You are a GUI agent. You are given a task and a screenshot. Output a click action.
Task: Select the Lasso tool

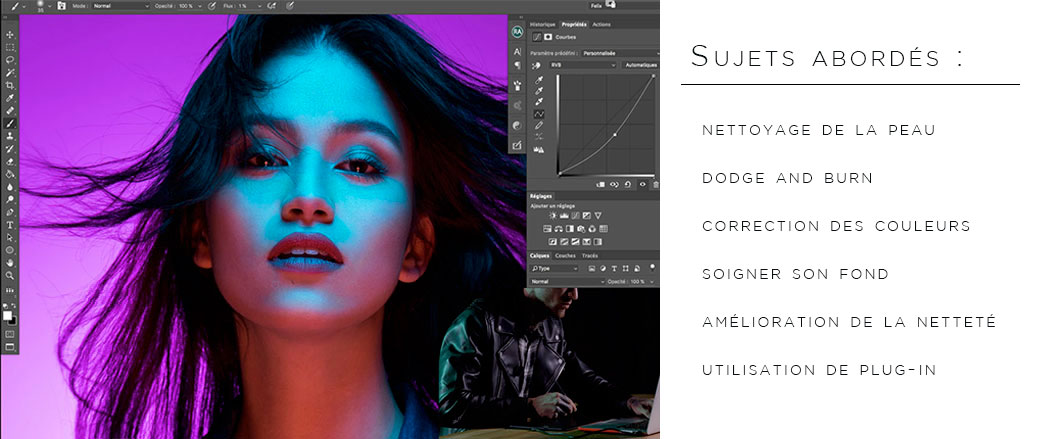[x=10, y=59]
